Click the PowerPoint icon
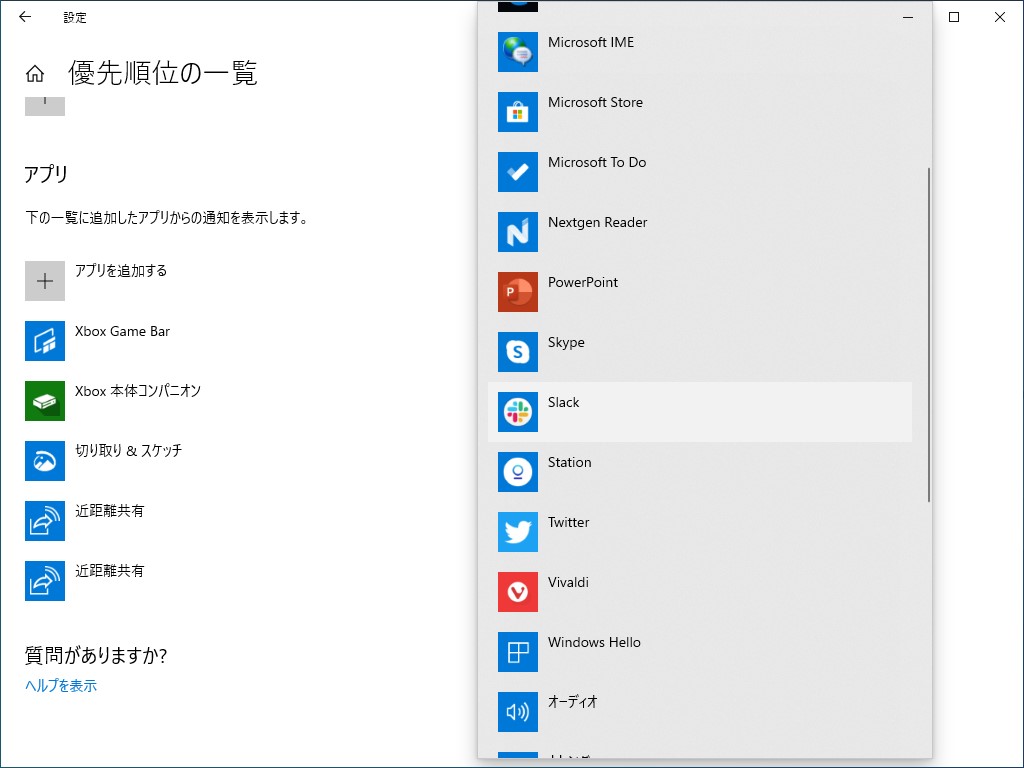The image size is (1024, 768). pos(517,292)
